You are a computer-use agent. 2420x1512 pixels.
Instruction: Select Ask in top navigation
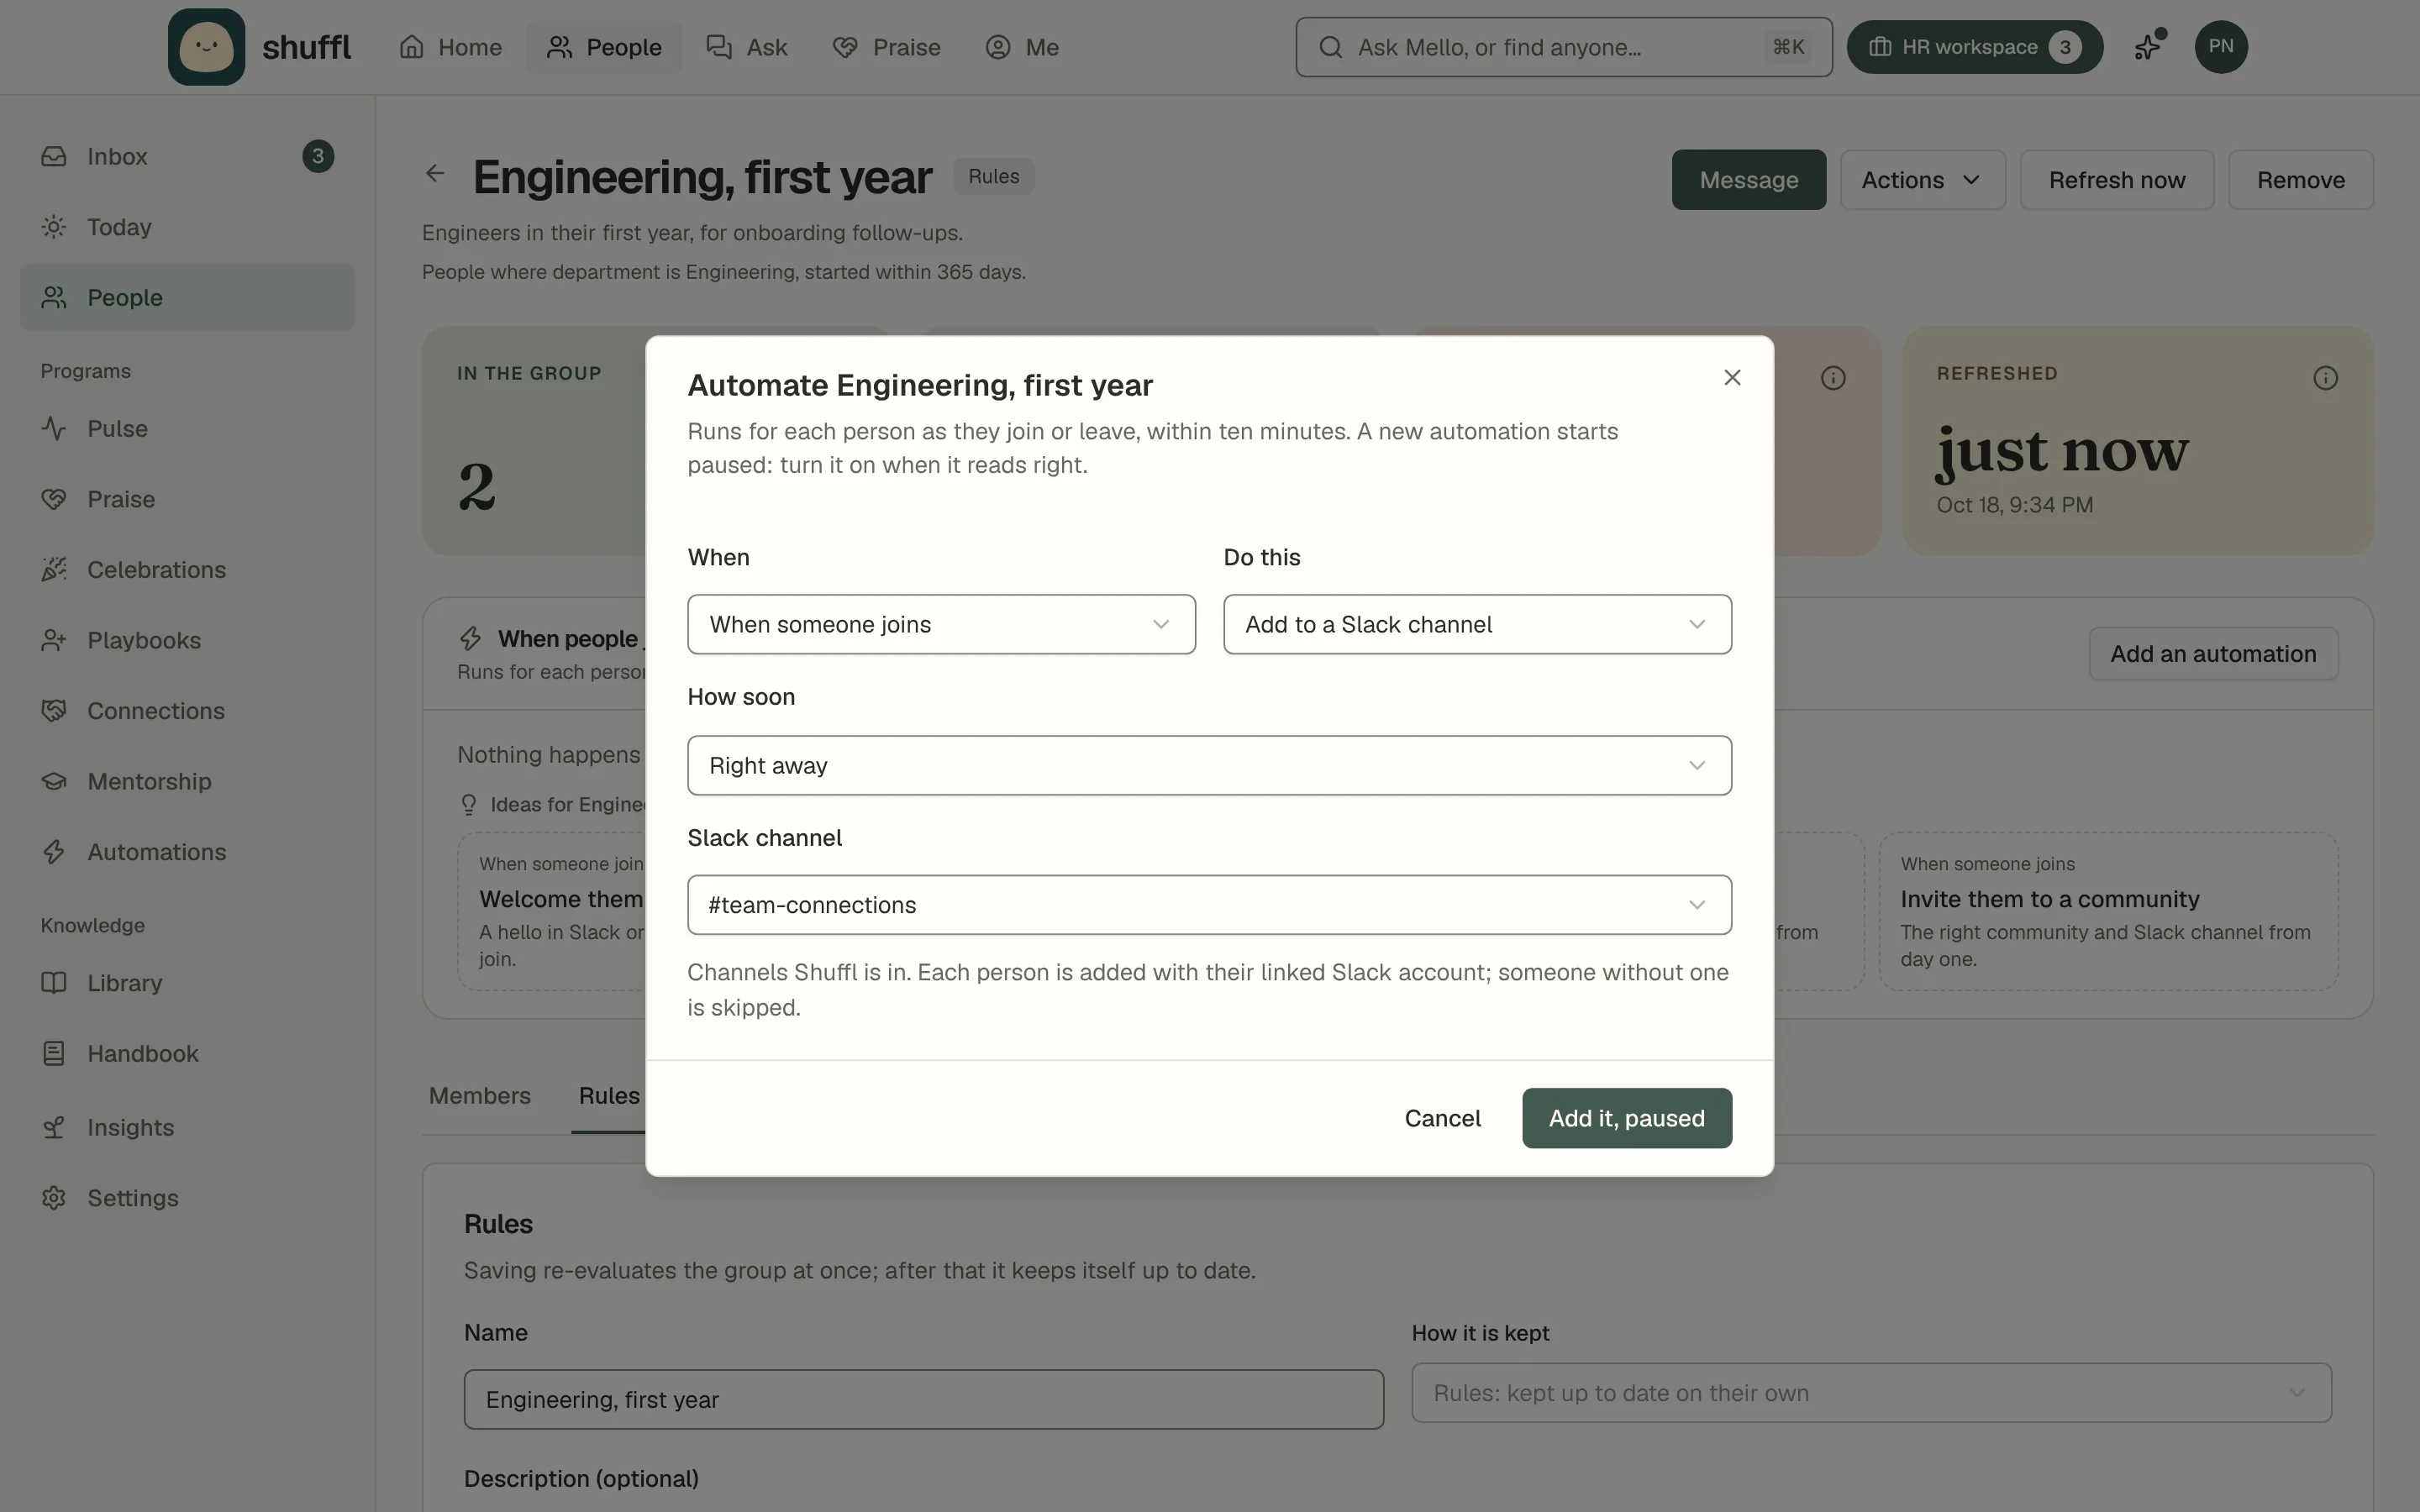[747, 47]
